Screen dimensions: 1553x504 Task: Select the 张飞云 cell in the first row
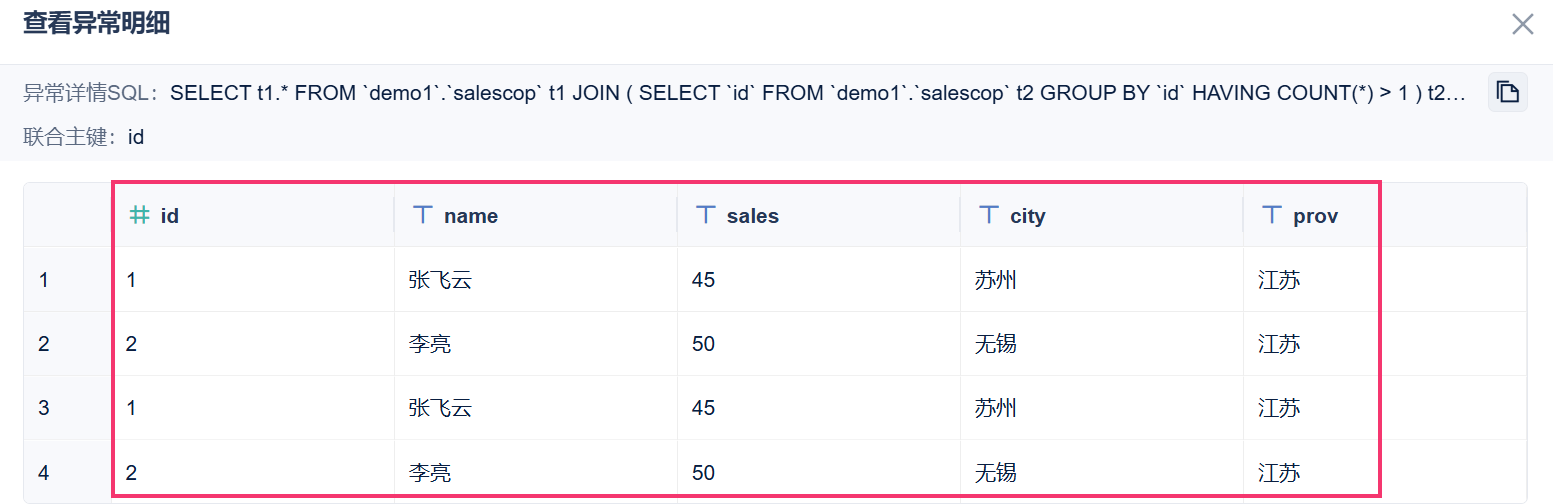pyautogui.click(x=536, y=280)
